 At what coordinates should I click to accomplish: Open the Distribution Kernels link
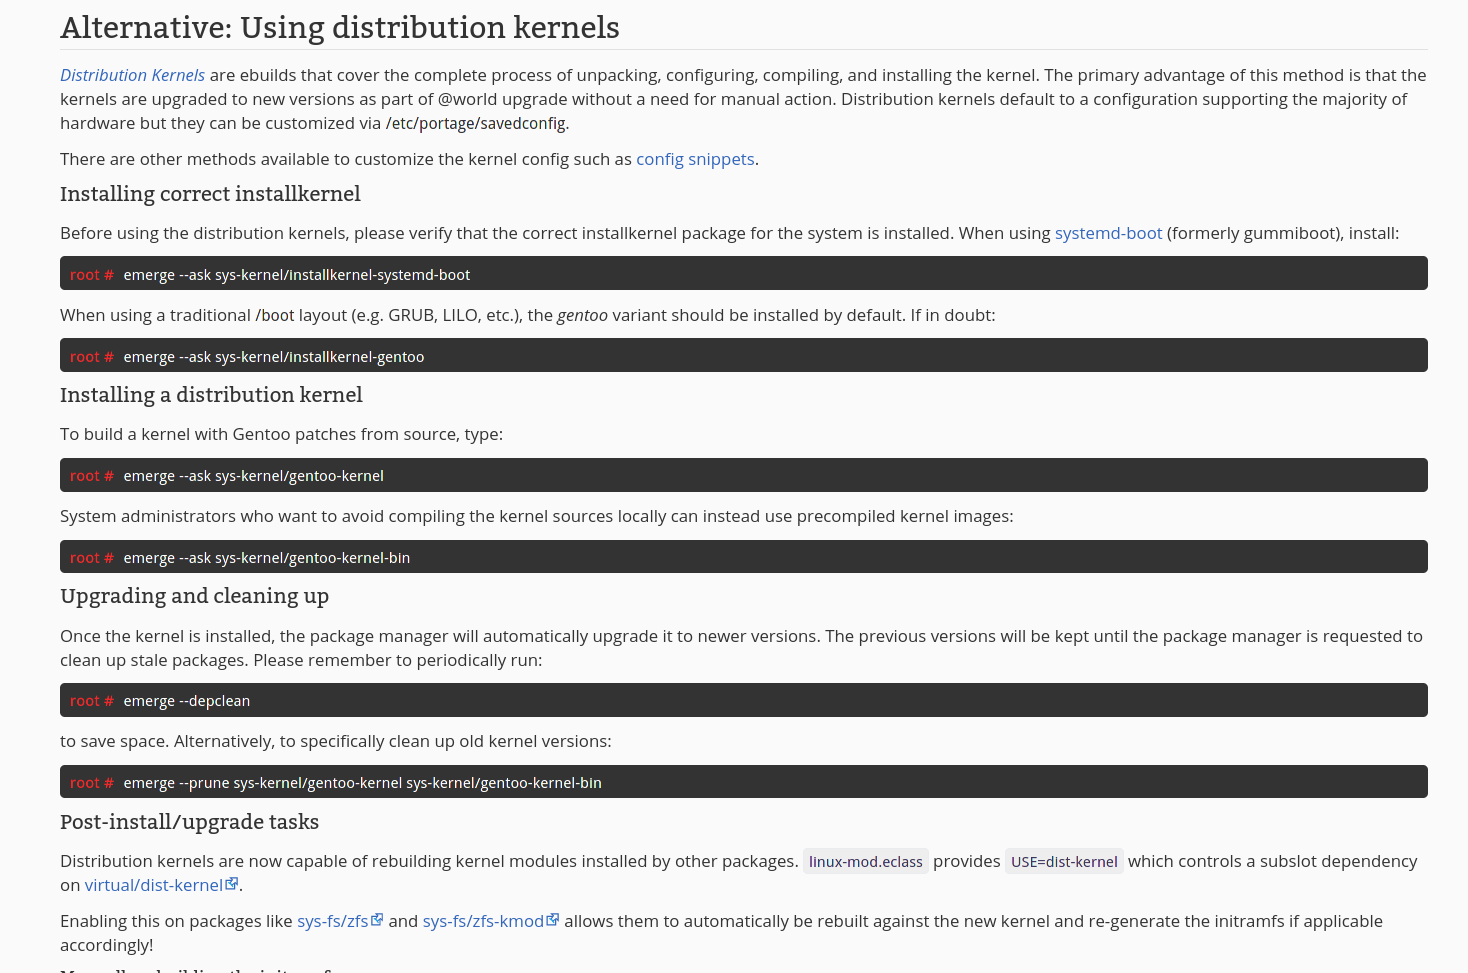click(132, 75)
